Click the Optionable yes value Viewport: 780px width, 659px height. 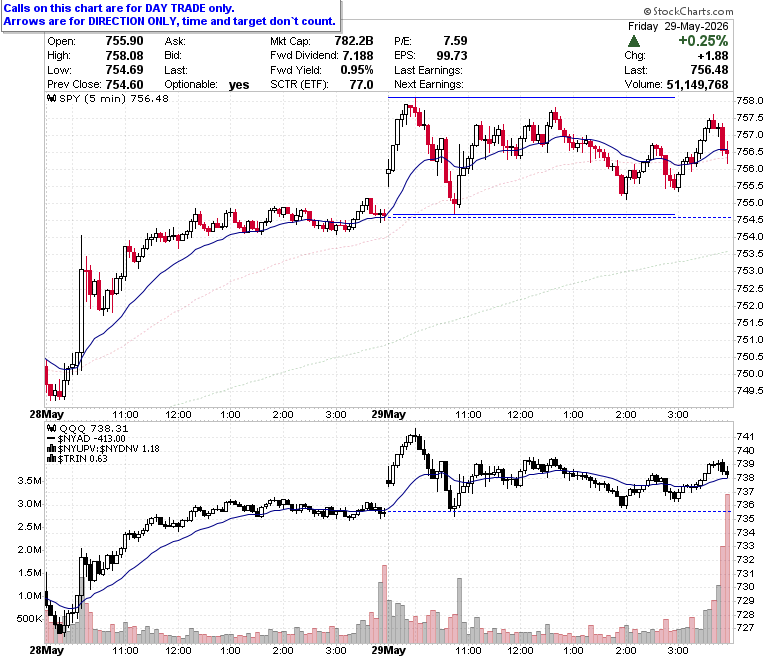tap(239, 85)
